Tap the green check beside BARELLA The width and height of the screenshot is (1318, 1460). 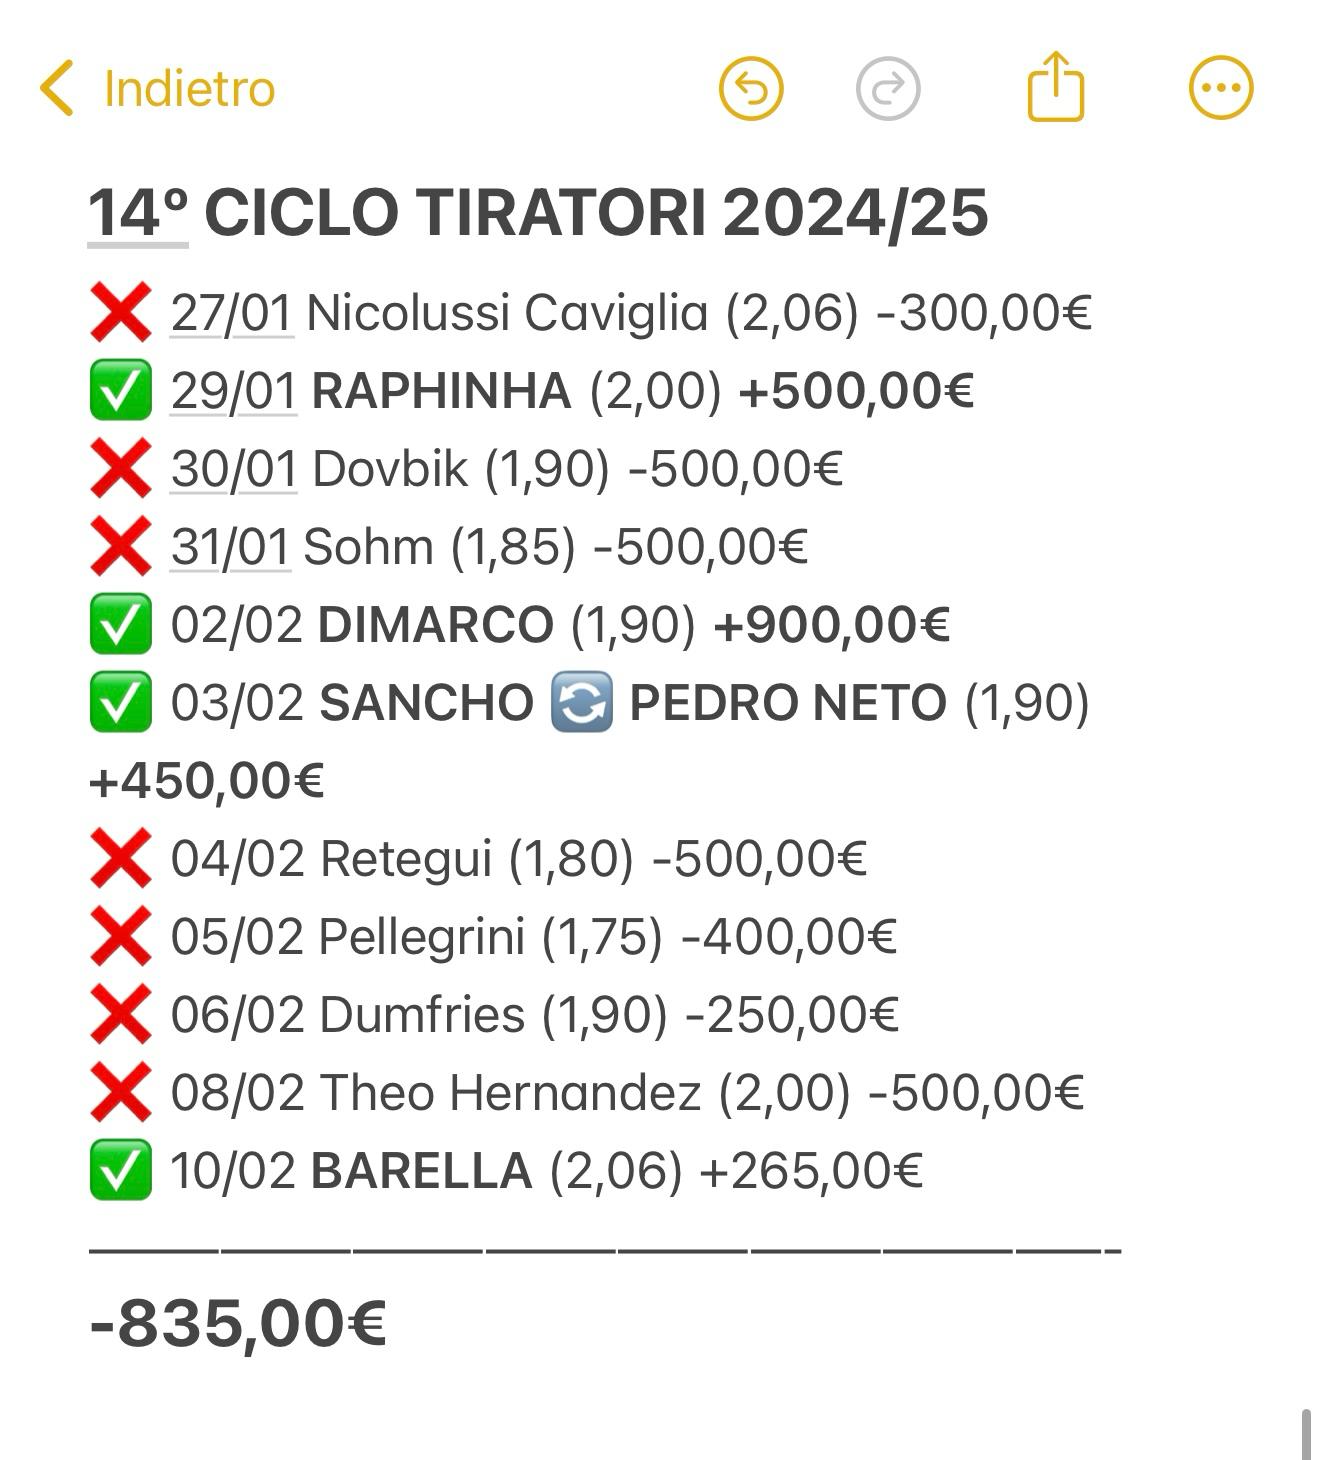[120, 1170]
